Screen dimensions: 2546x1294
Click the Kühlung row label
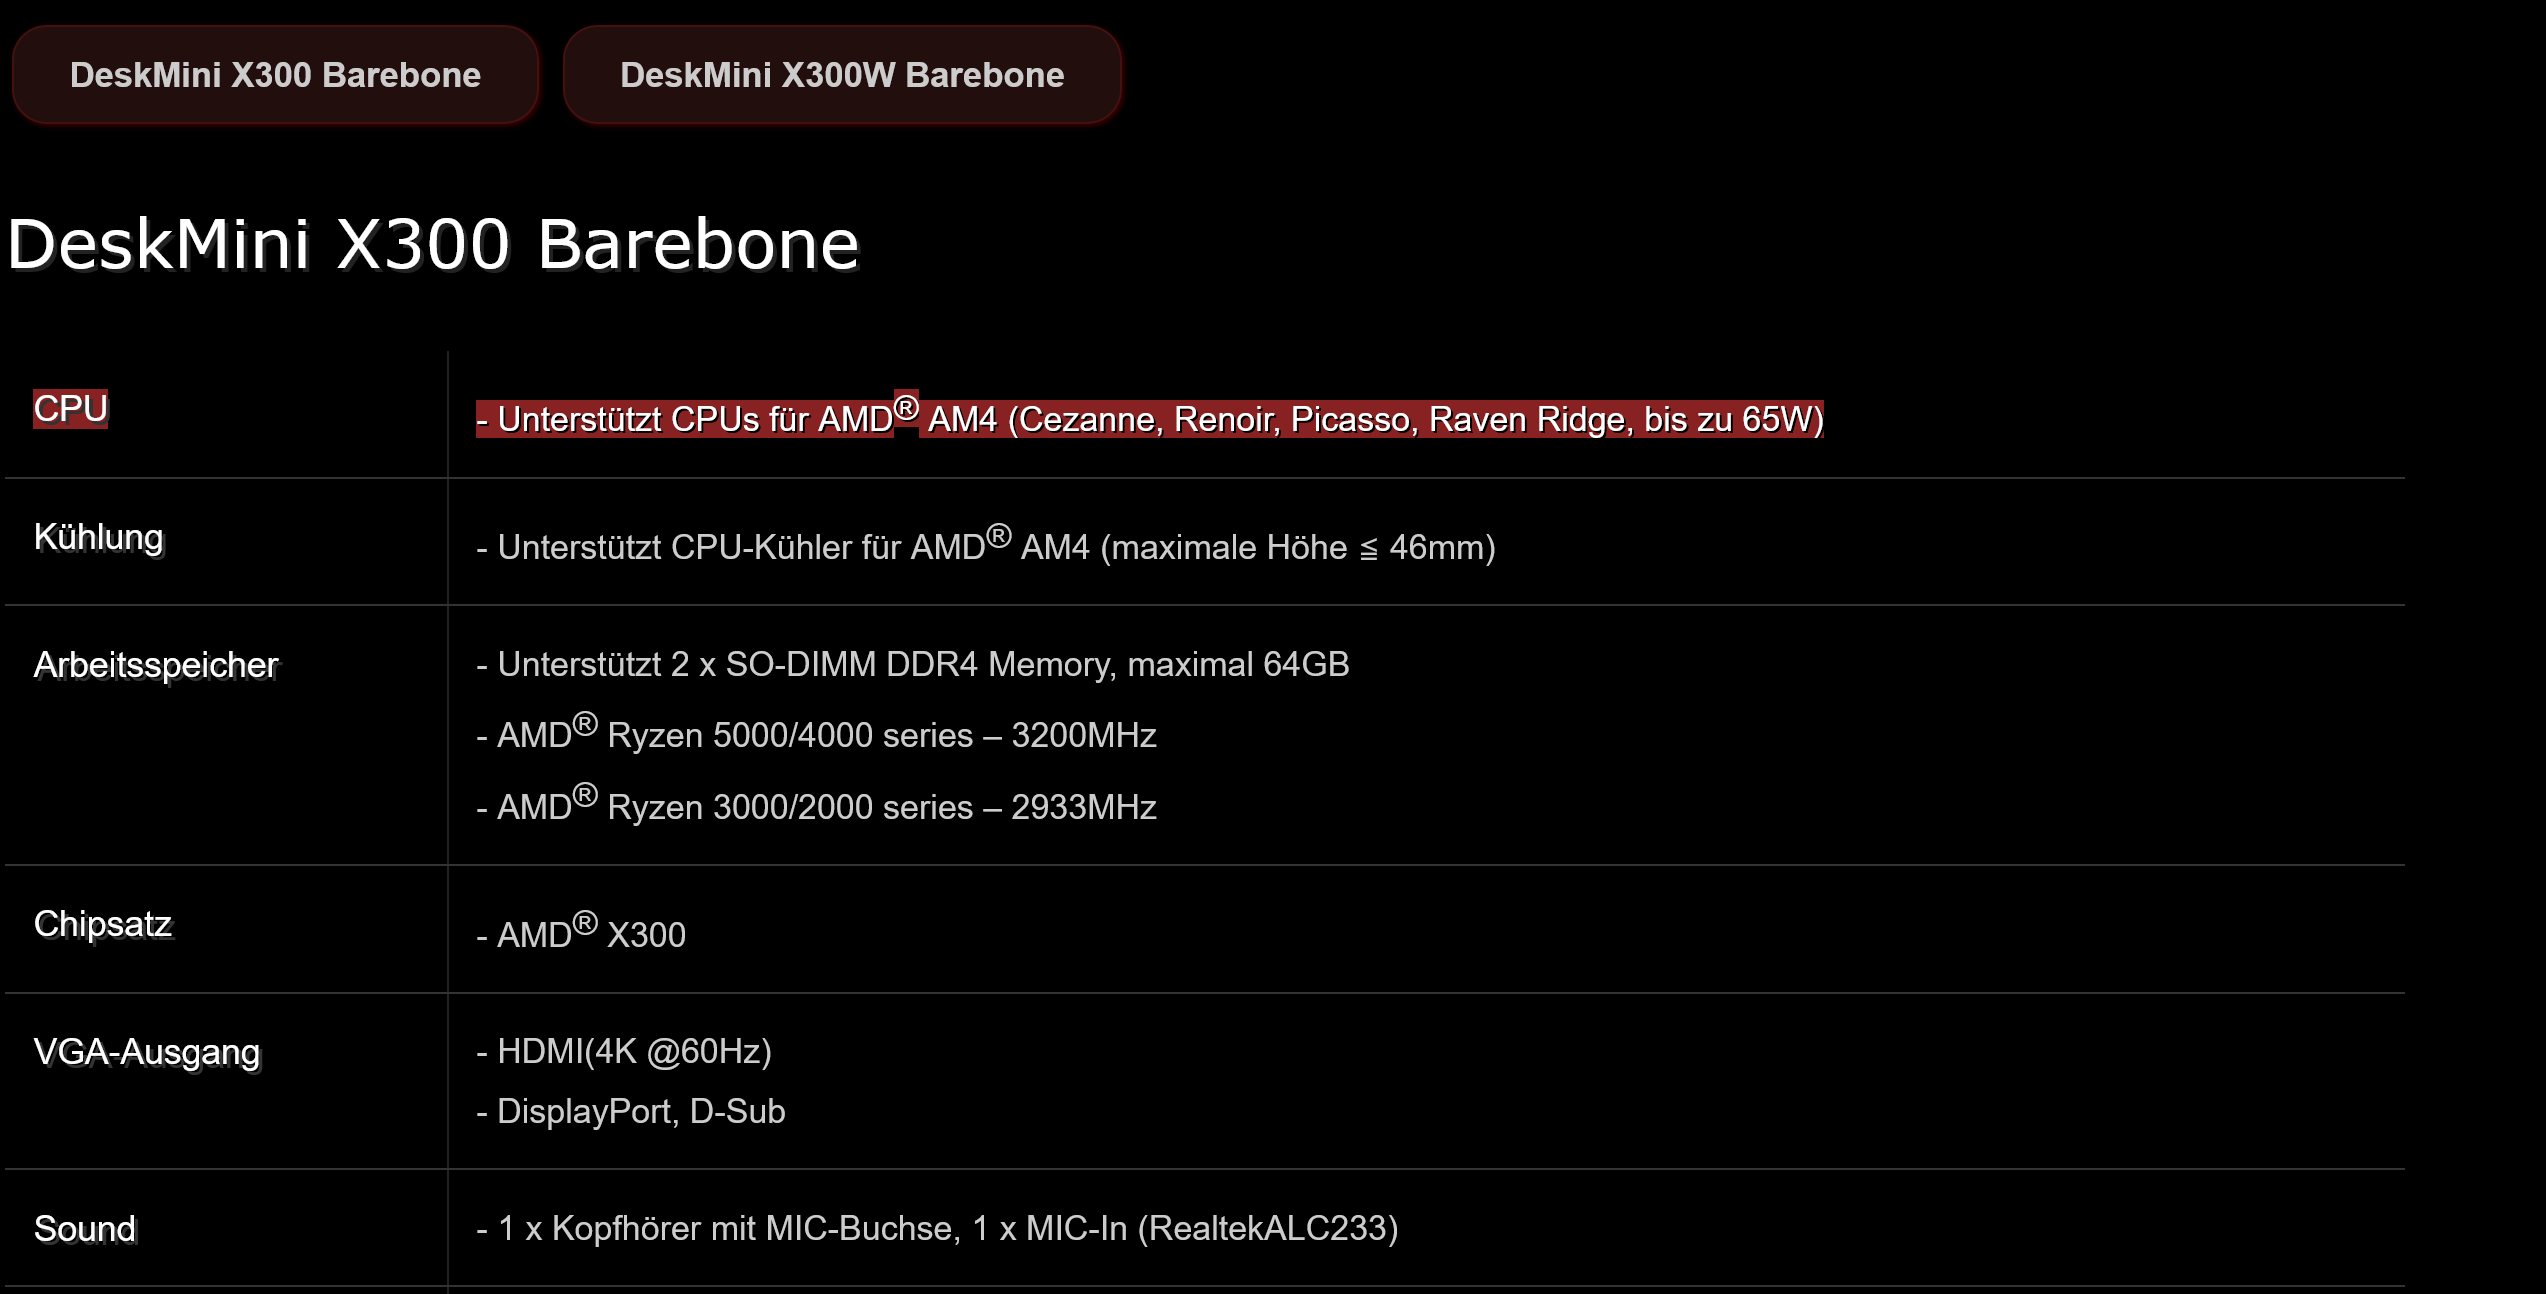click(x=98, y=538)
